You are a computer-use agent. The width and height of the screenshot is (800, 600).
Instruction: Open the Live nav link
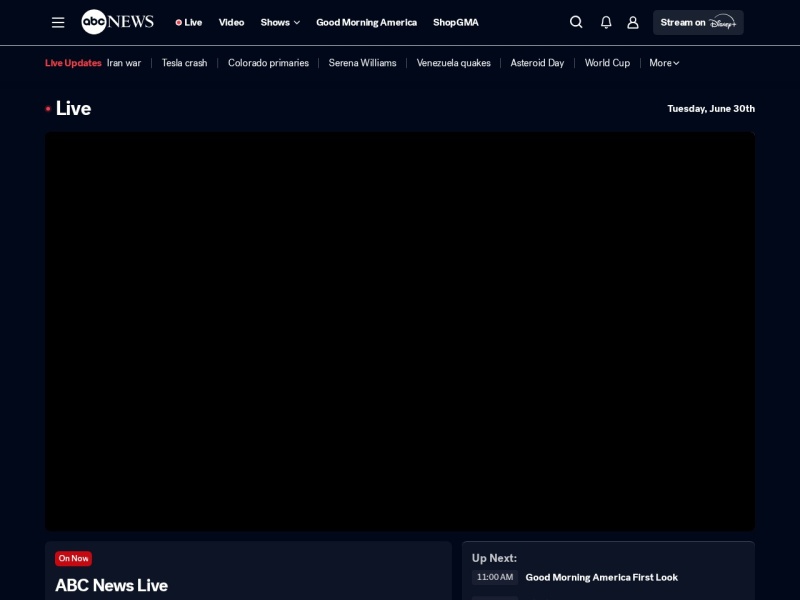(x=189, y=22)
